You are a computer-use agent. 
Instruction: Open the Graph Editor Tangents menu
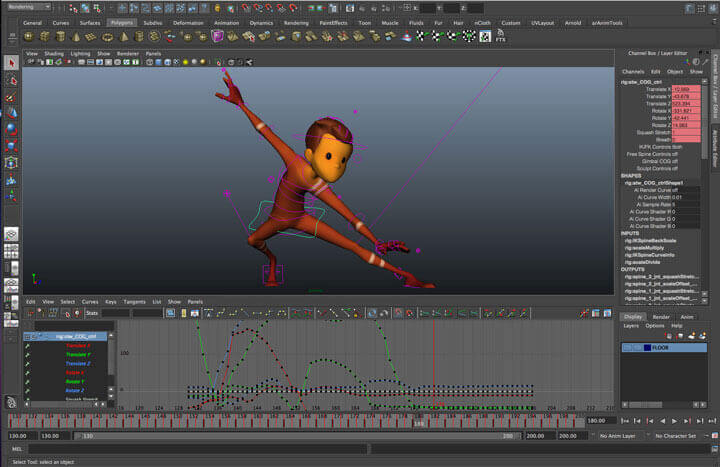135,302
